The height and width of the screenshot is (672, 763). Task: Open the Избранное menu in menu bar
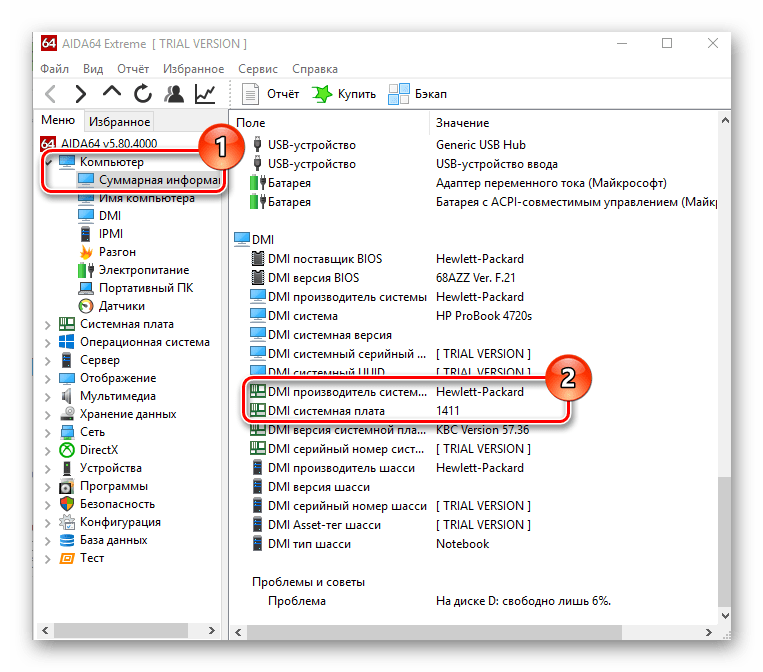[194, 69]
